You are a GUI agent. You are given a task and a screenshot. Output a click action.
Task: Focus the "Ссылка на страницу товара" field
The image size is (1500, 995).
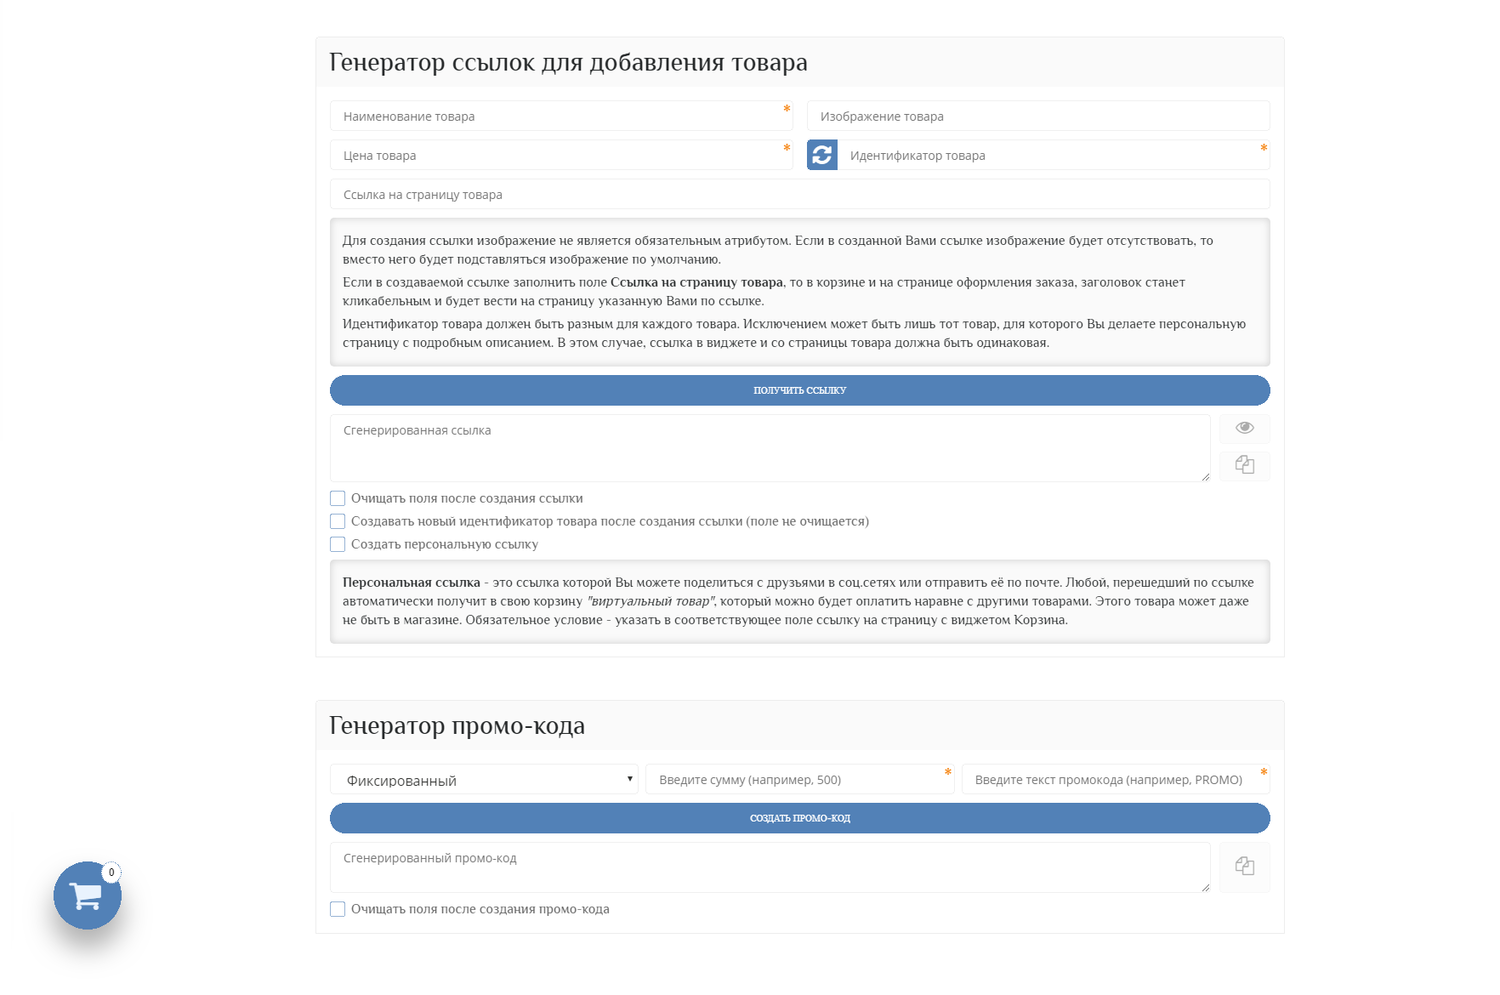pyautogui.click(x=799, y=194)
